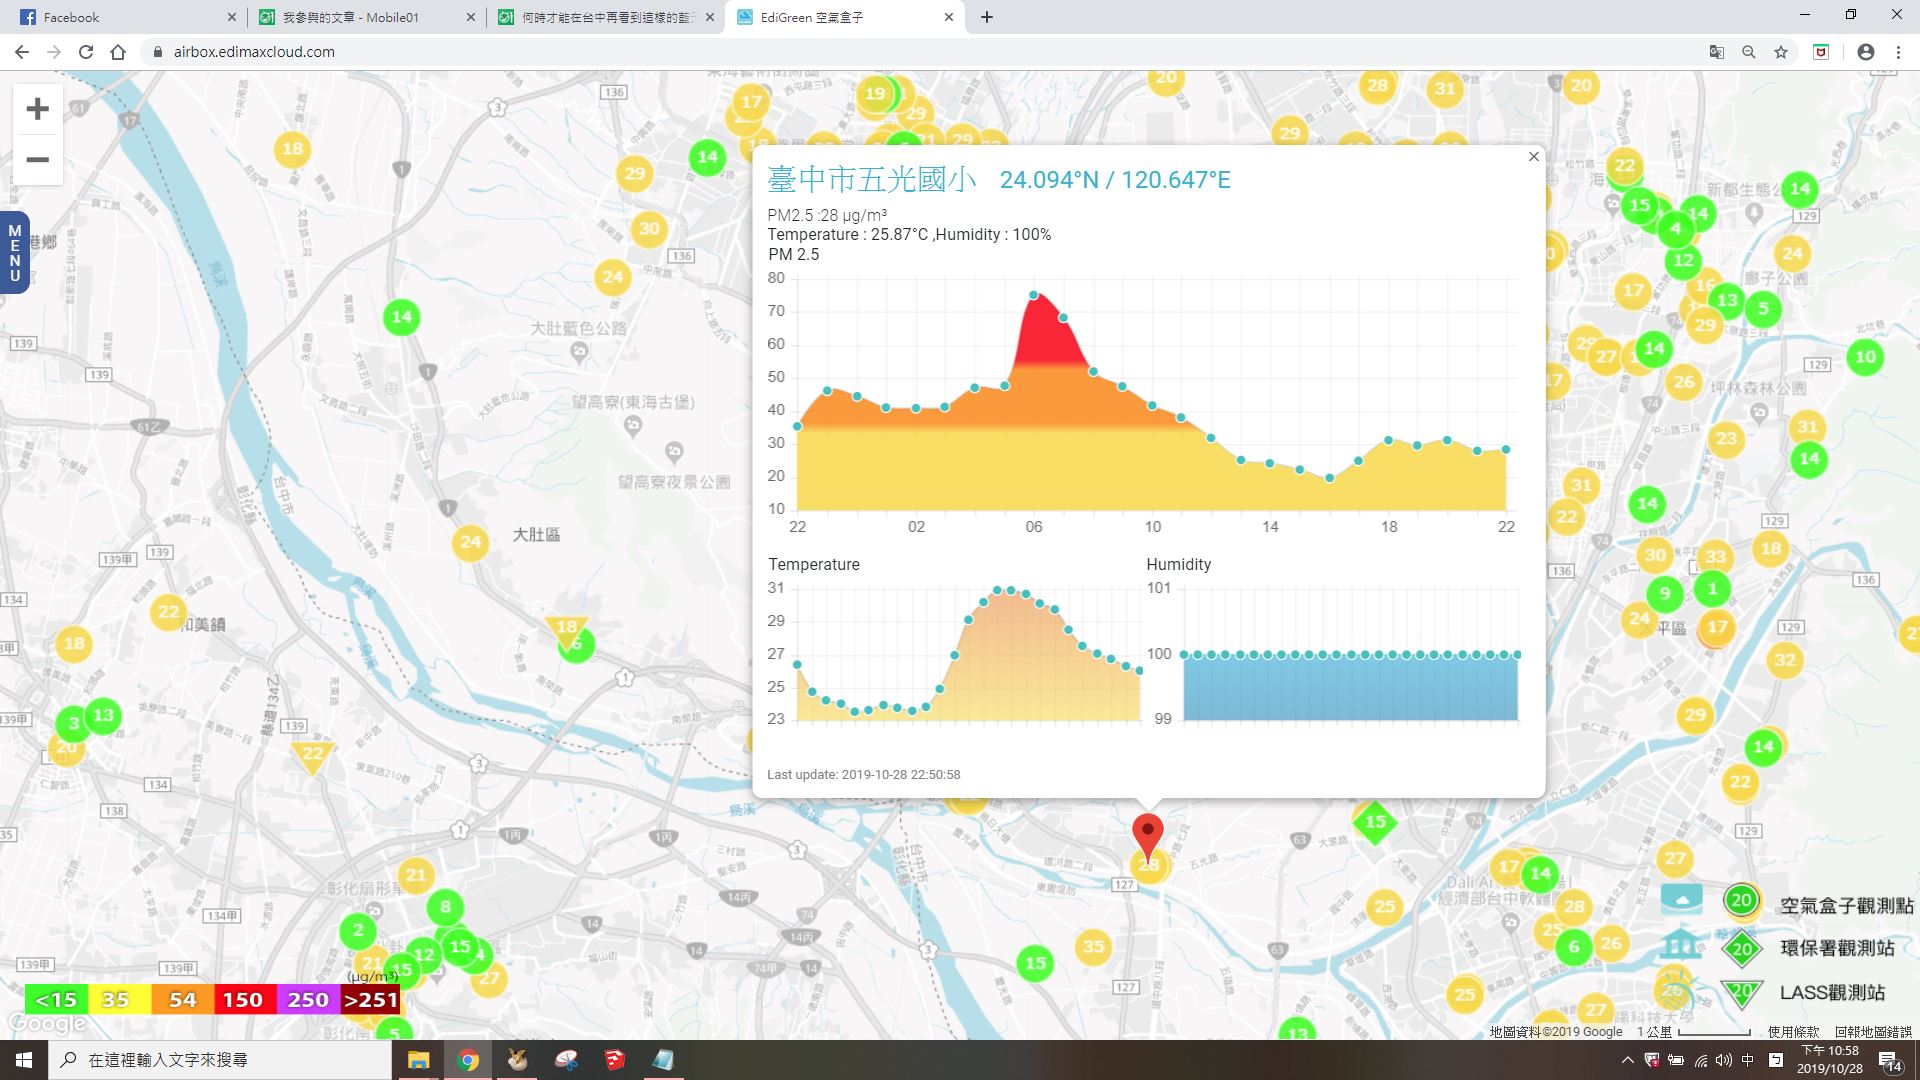Zoom in the map with plus button
Viewport: 1920px width, 1080px height.
point(37,109)
